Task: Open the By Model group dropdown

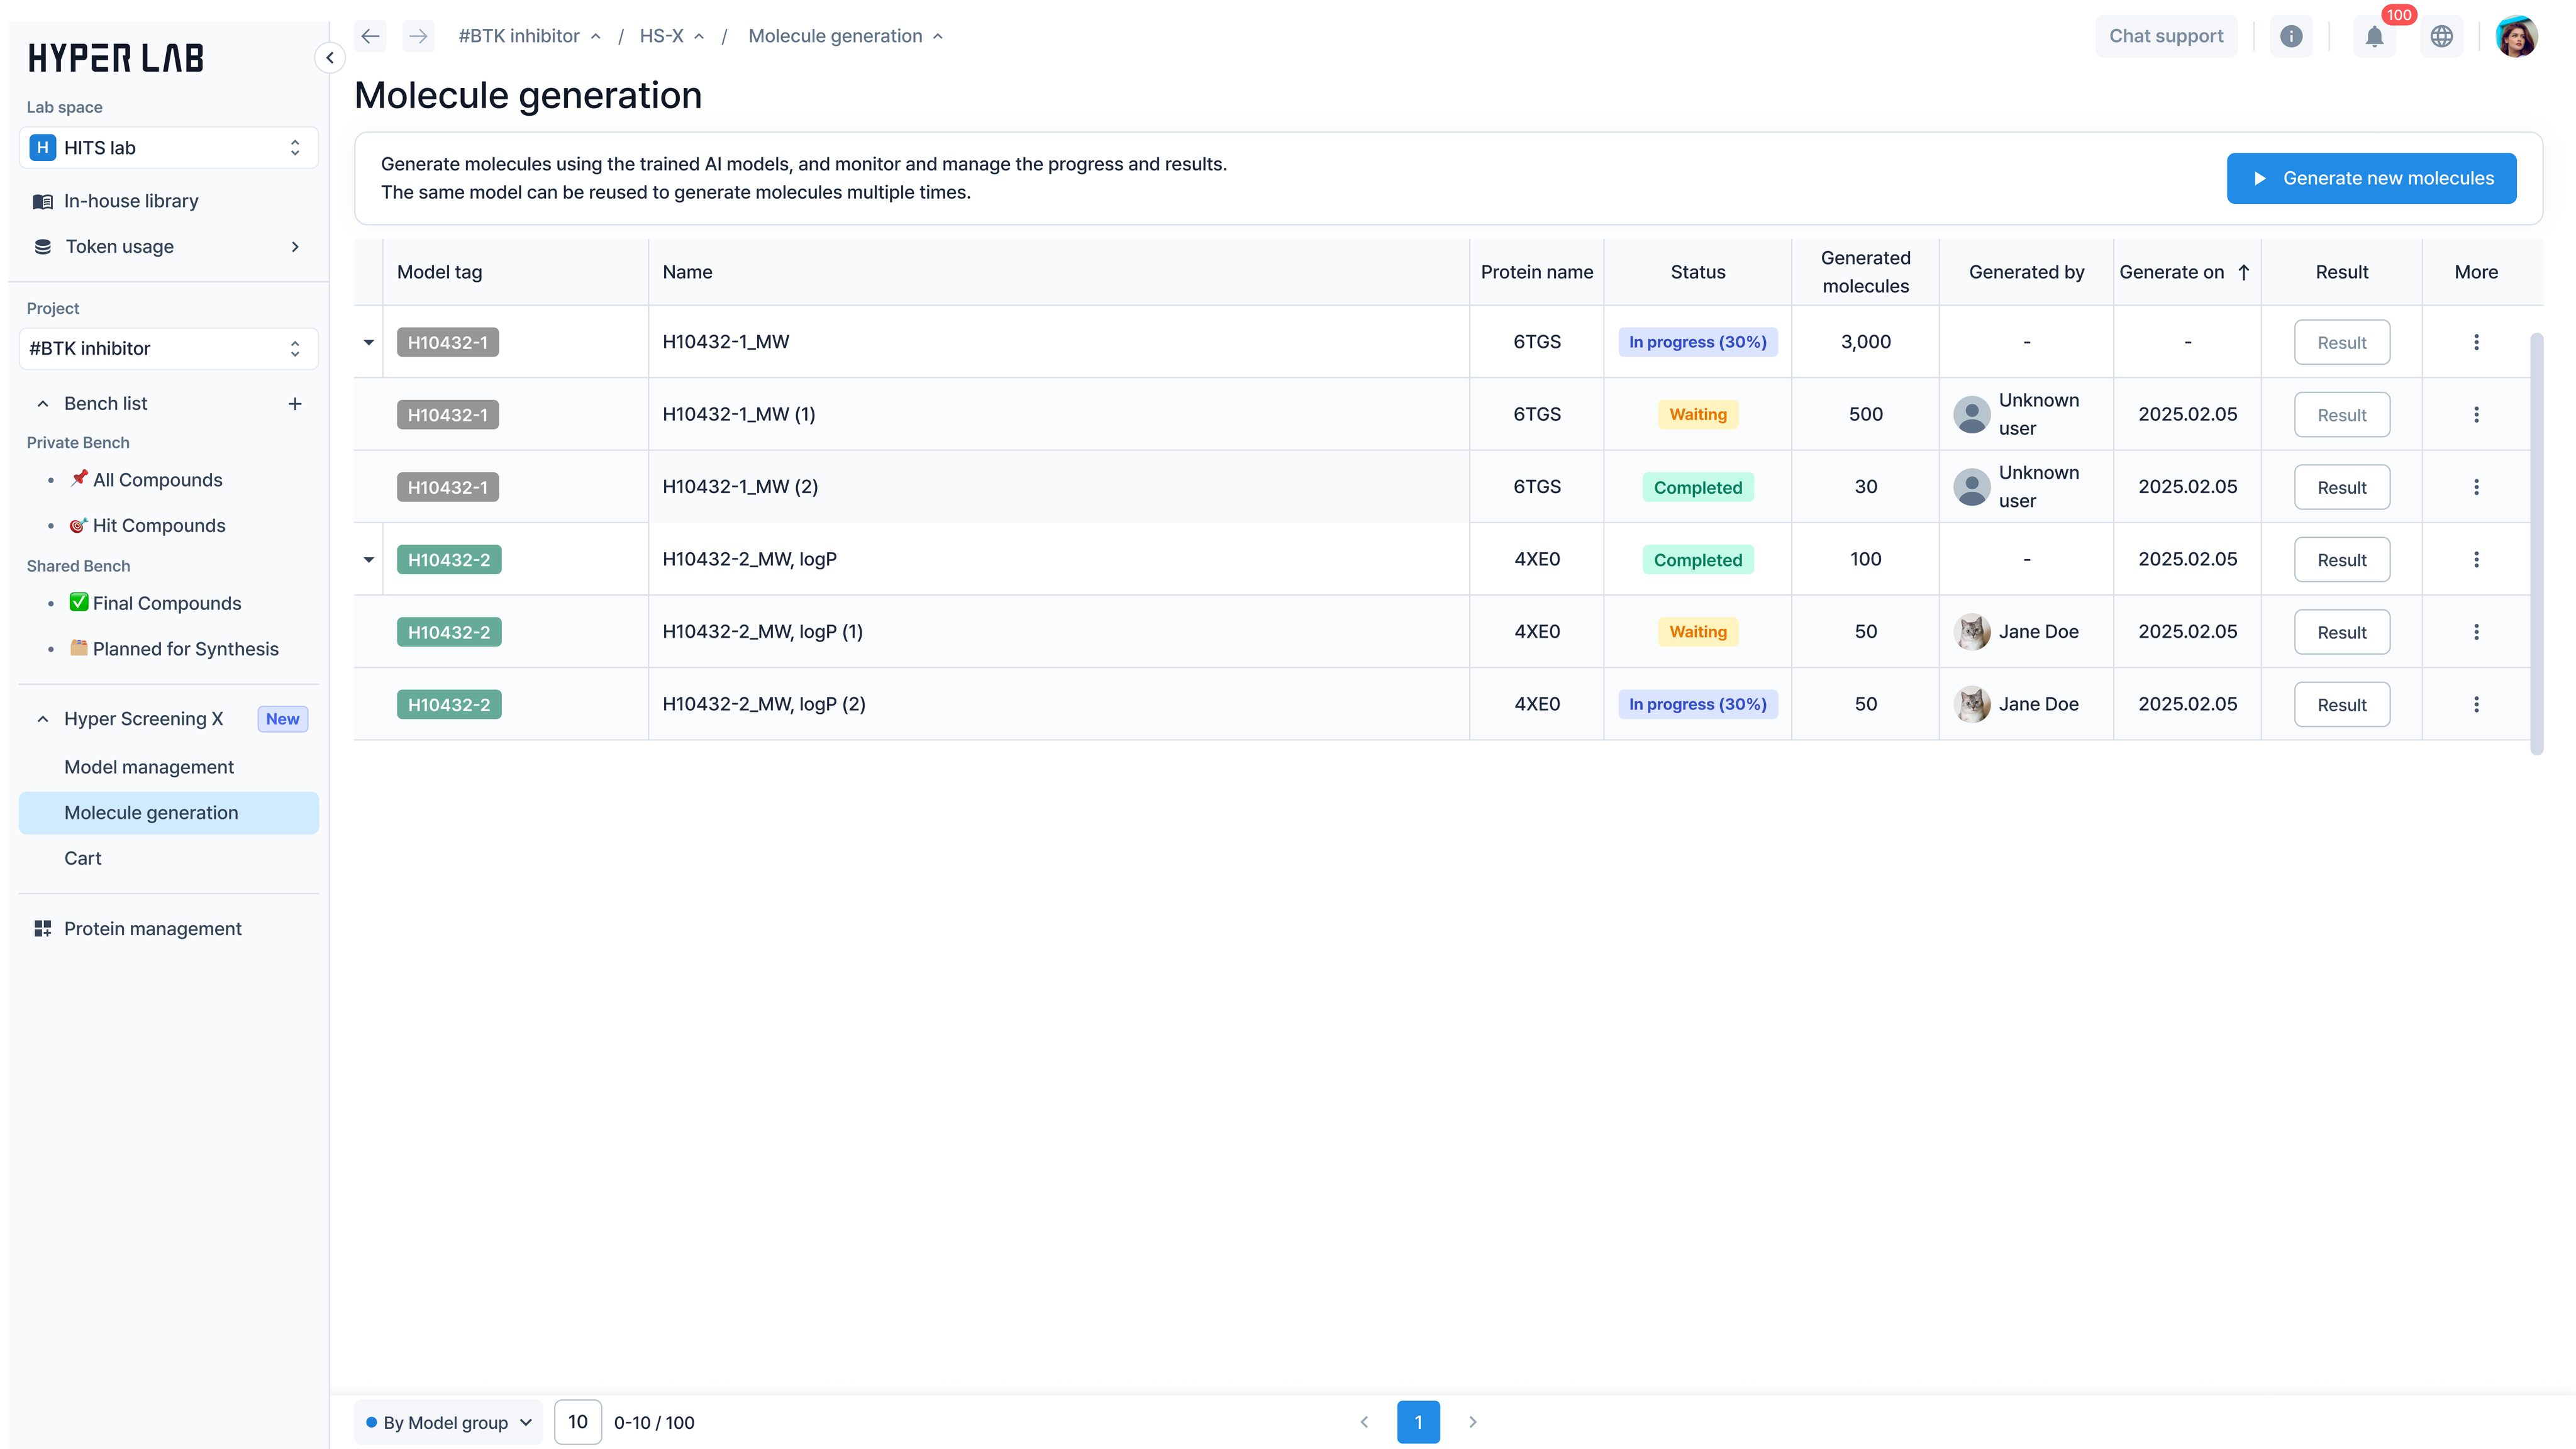Action: [x=448, y=1422]
